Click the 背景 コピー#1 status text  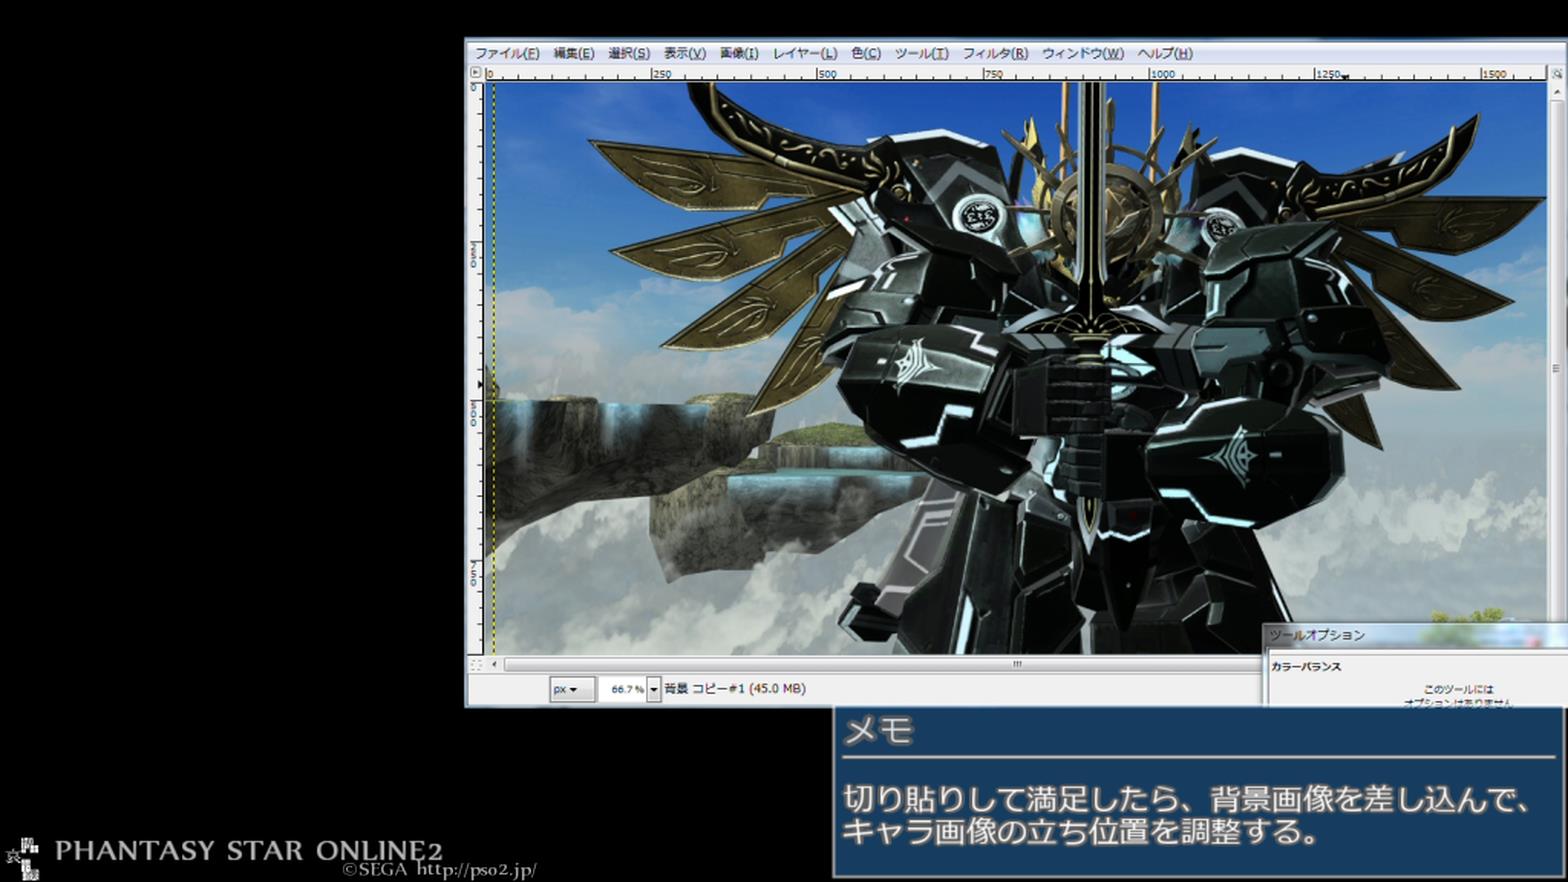(735, 689)
